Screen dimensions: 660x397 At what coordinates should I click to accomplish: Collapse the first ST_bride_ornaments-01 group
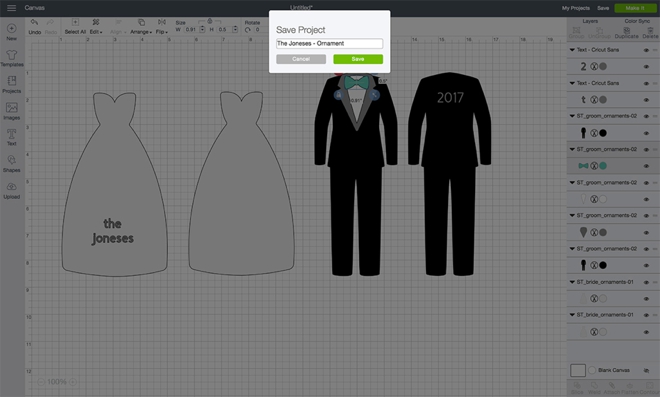(x=572, y=282)
